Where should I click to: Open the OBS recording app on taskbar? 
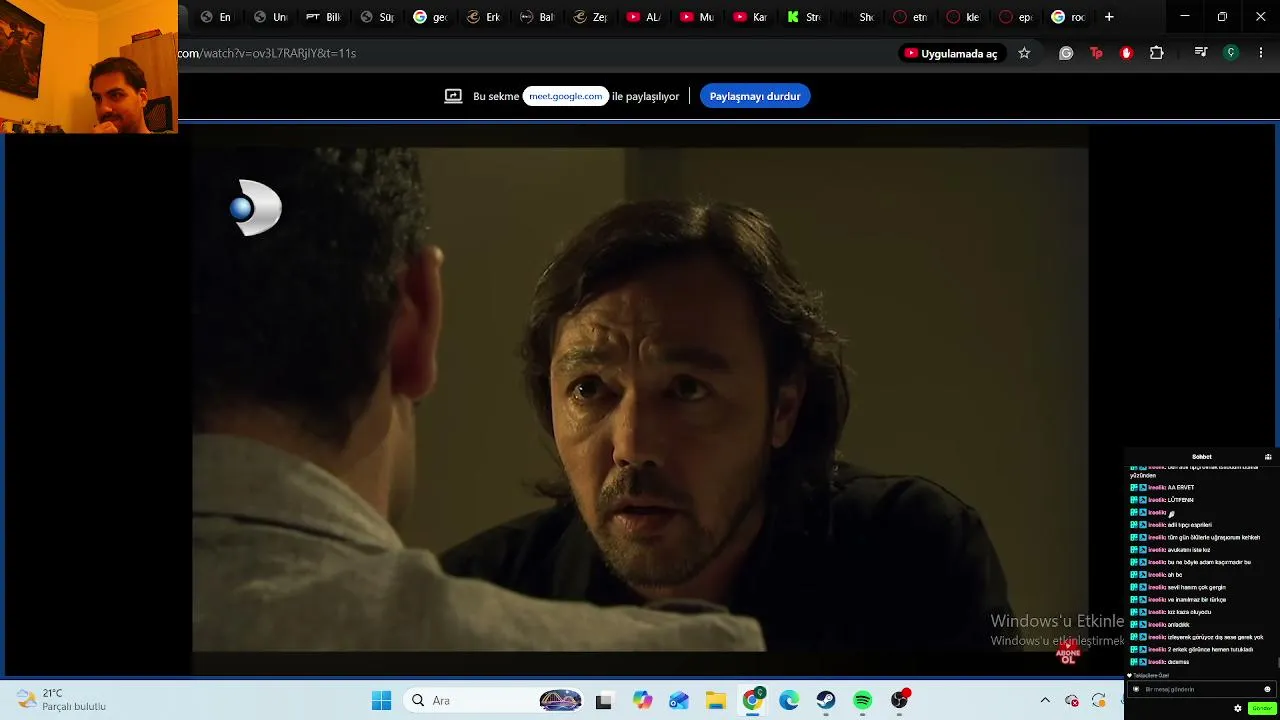900,701
